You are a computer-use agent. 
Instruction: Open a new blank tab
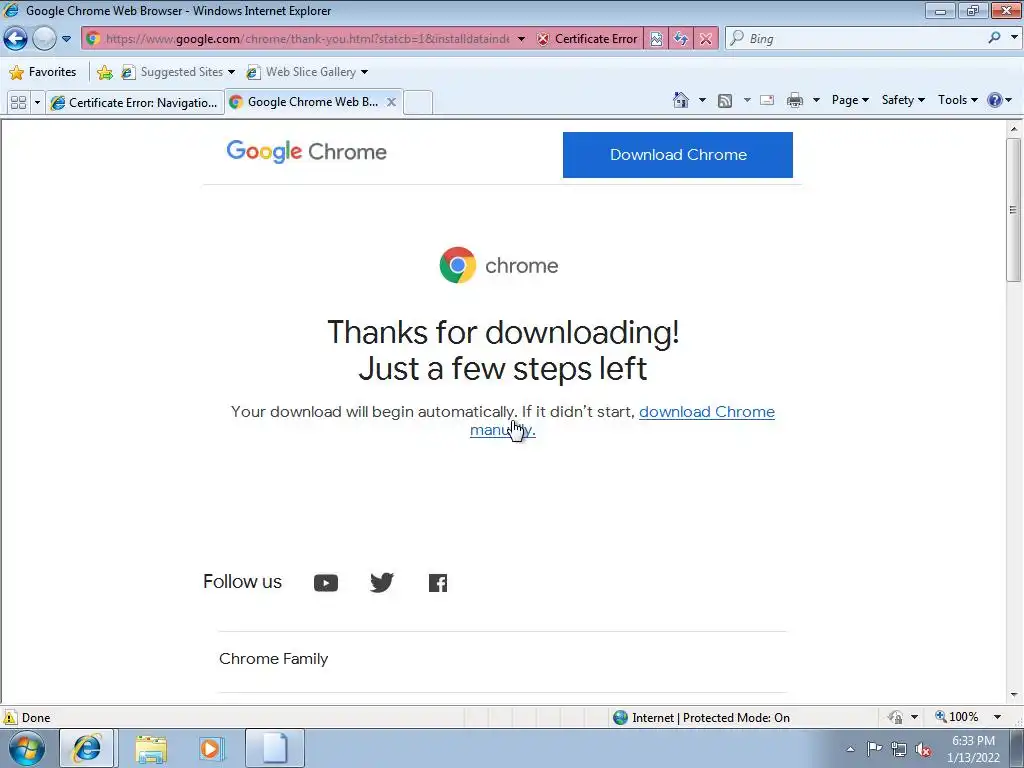tap(418, 103)
